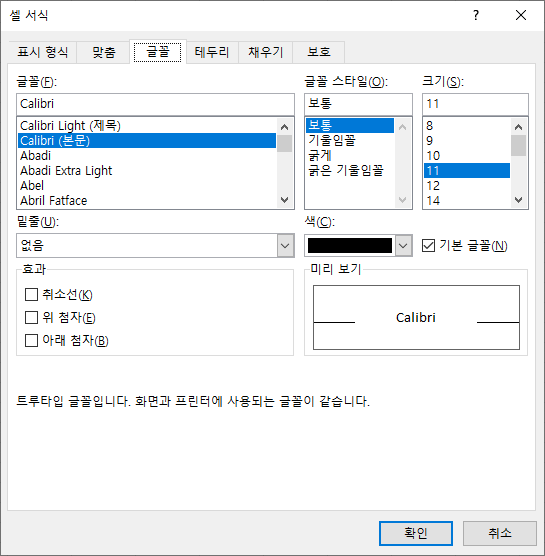Click font list scroll down arrow

click(284, 200)
